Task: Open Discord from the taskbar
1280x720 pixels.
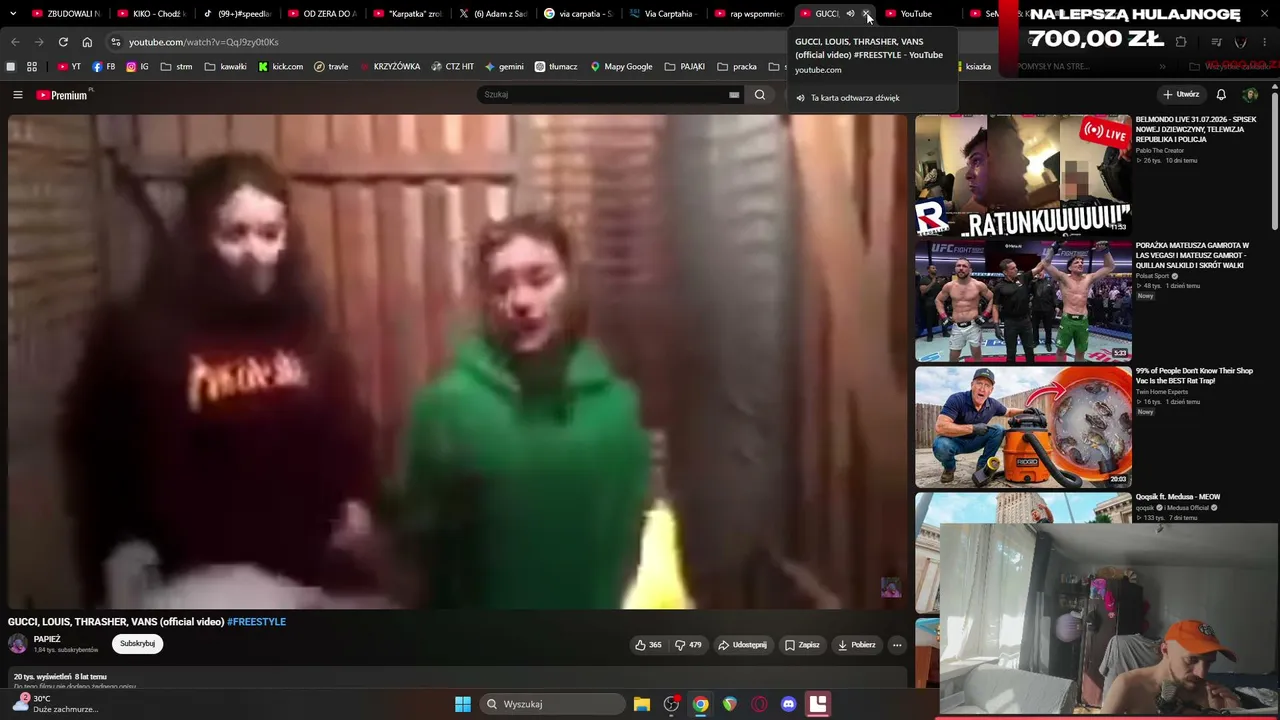Action: (788, 704)
